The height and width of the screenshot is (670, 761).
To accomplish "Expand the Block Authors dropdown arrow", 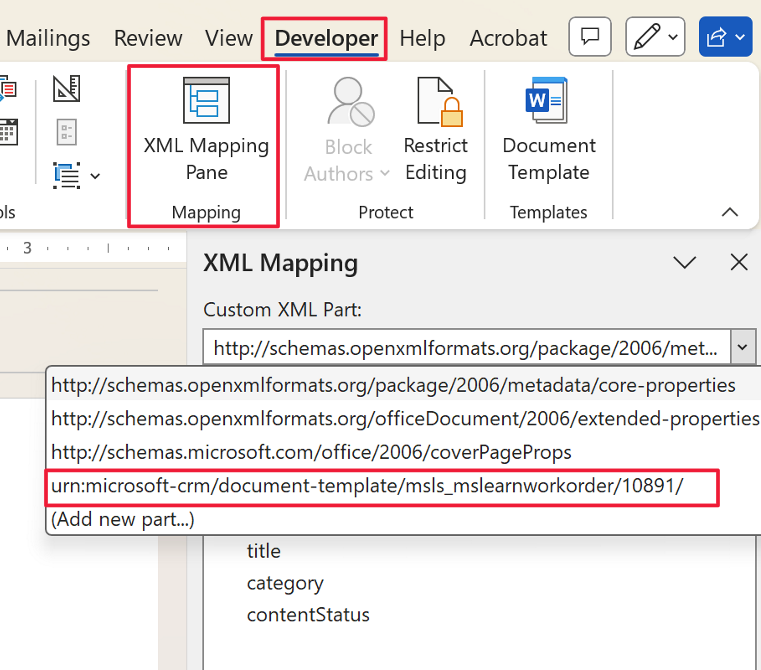I will pyautogui.click(x=385, y=173).
